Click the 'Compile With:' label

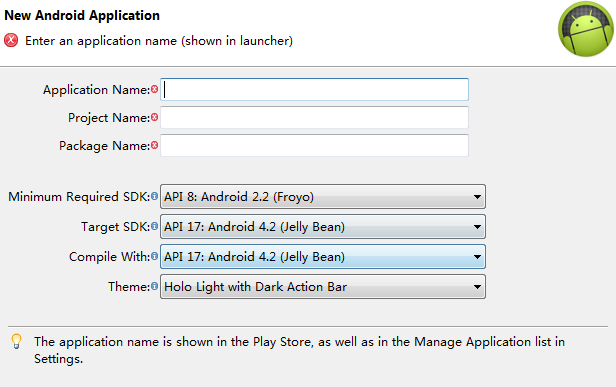coord(109,257)
